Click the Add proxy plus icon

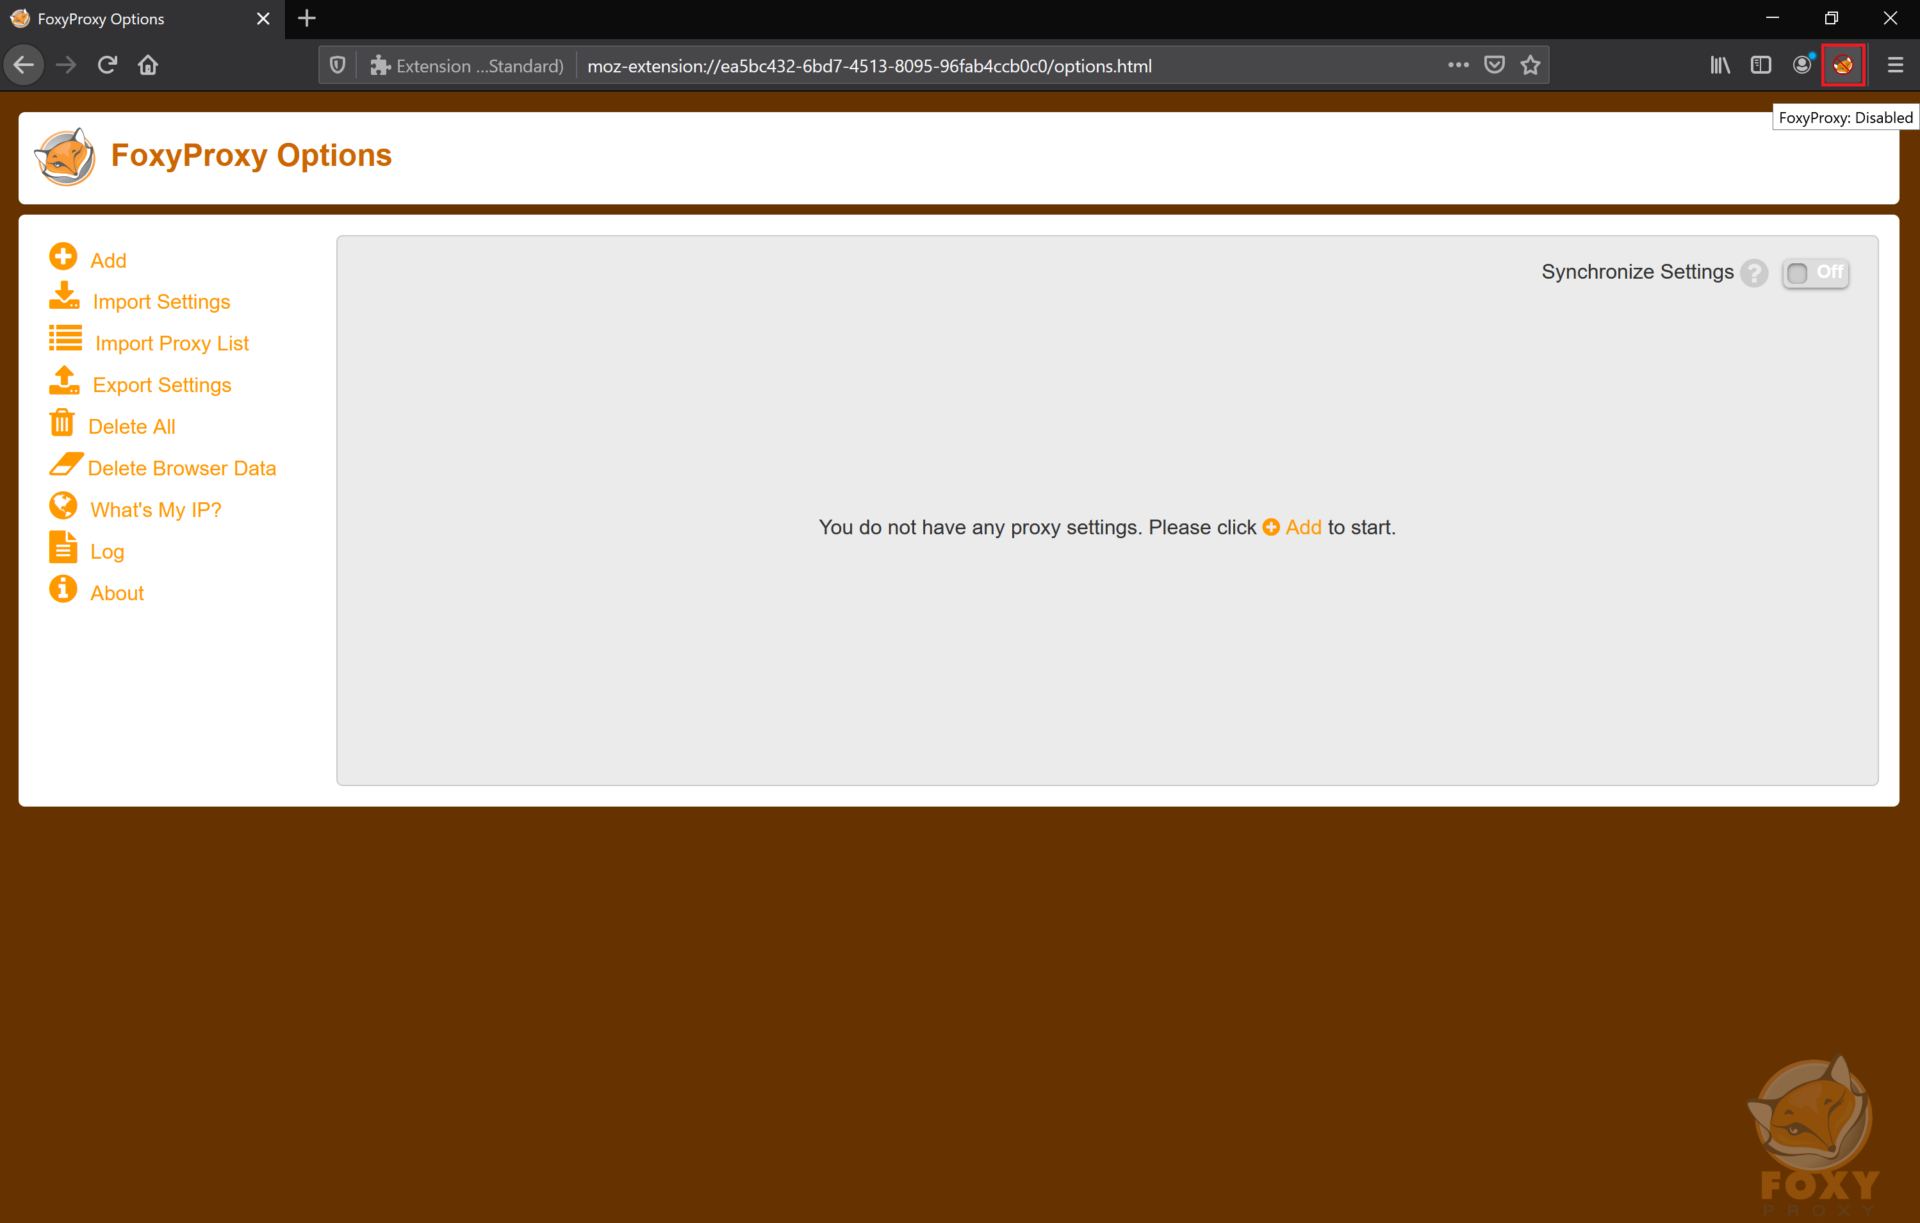click(64, 257)
